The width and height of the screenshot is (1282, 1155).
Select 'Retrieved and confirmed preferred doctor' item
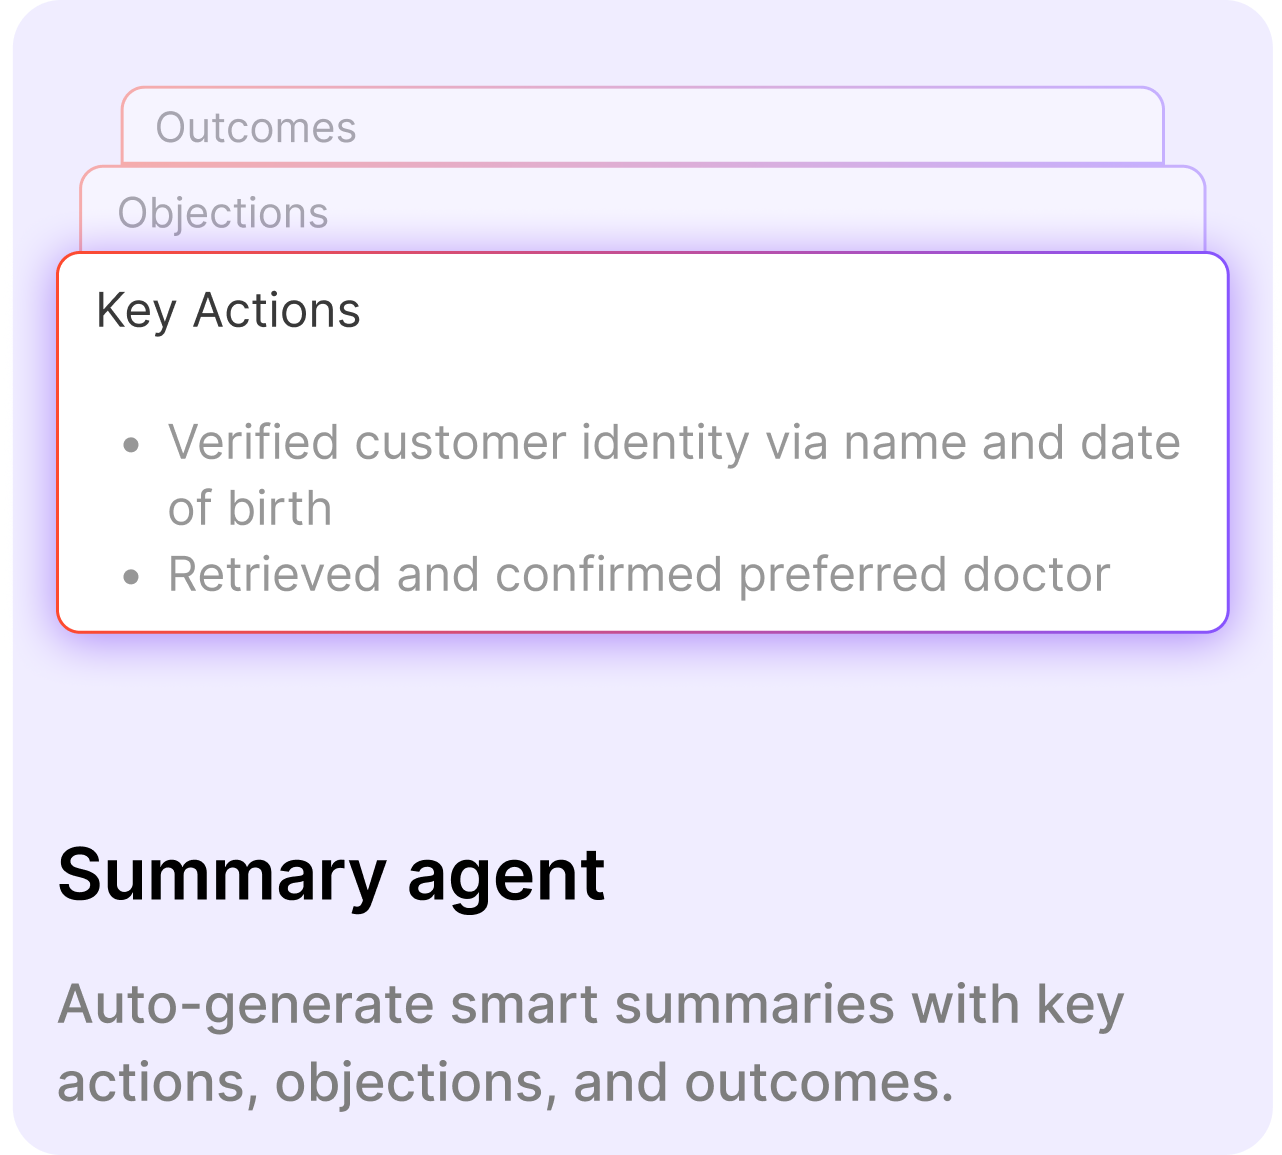639,575
